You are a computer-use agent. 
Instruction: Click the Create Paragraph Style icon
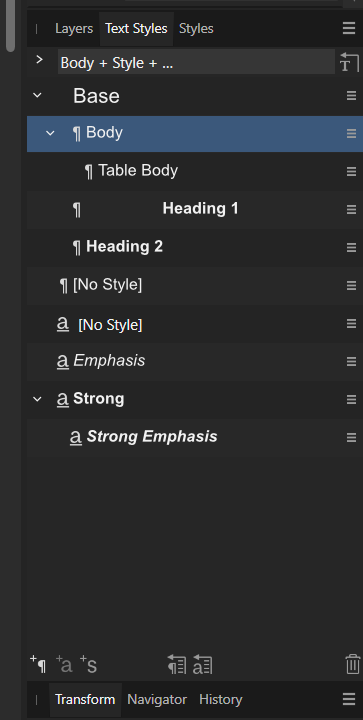point(38,664)
